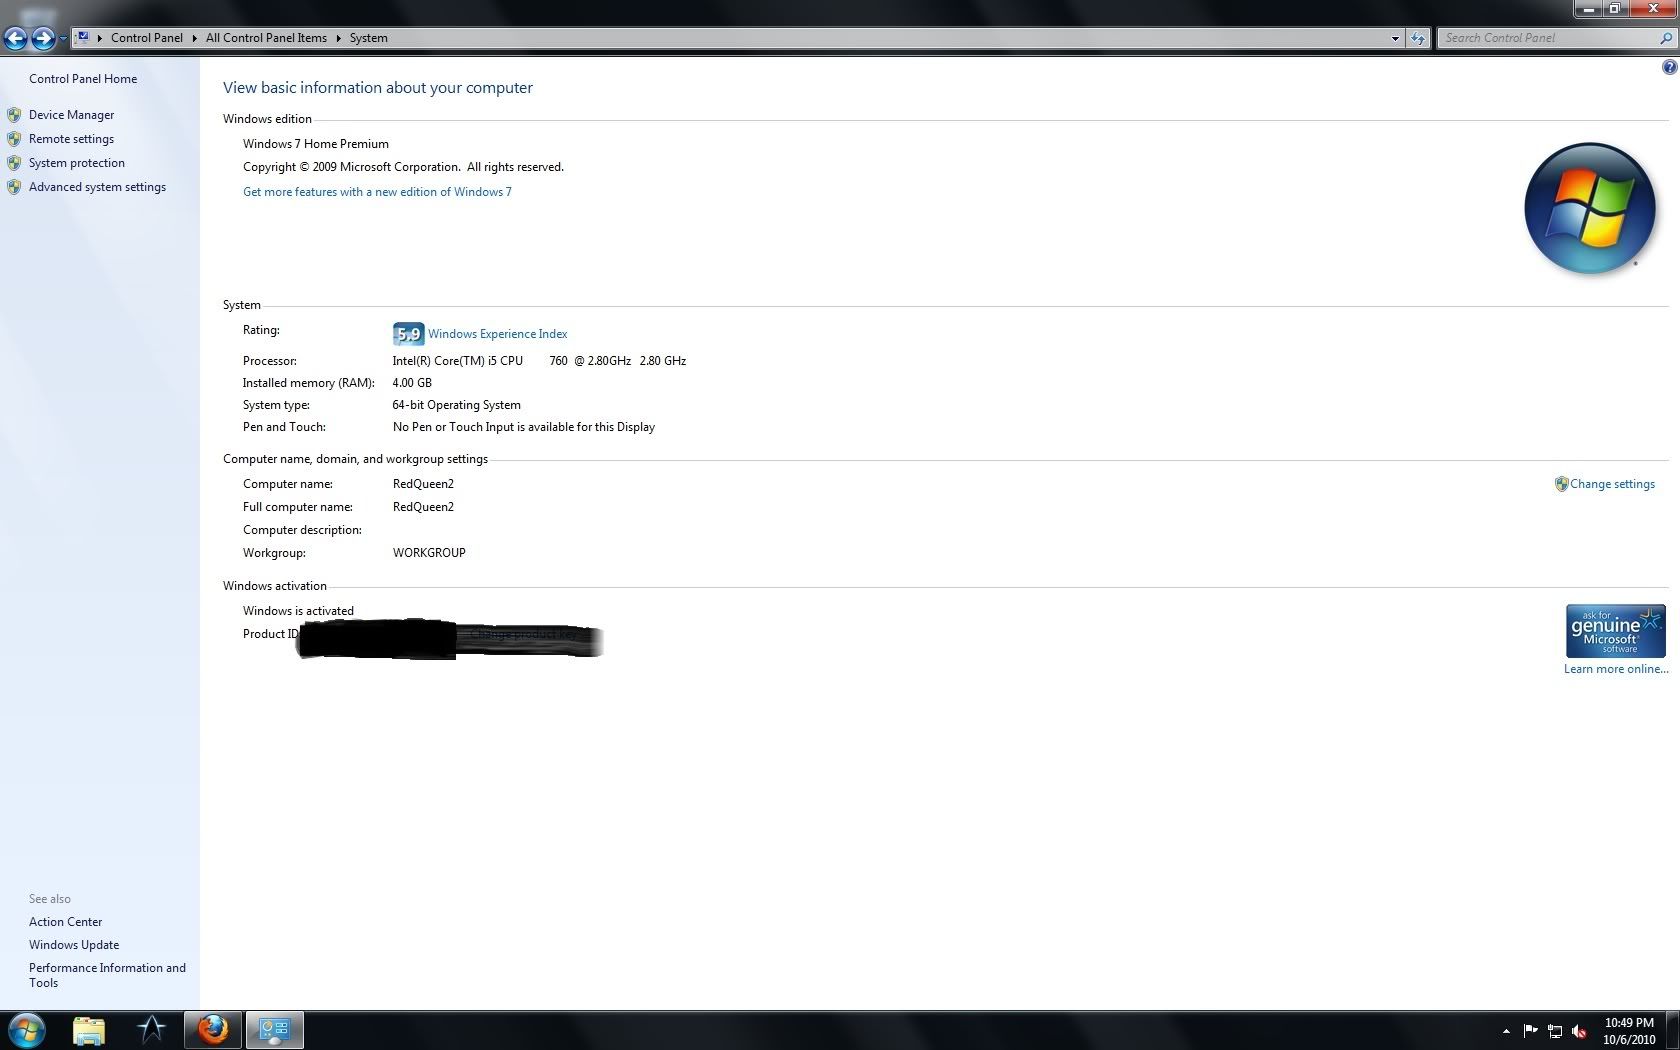Open Remote settings
This screenshot has width=1680, height=1050.
[x=71, y=139]
